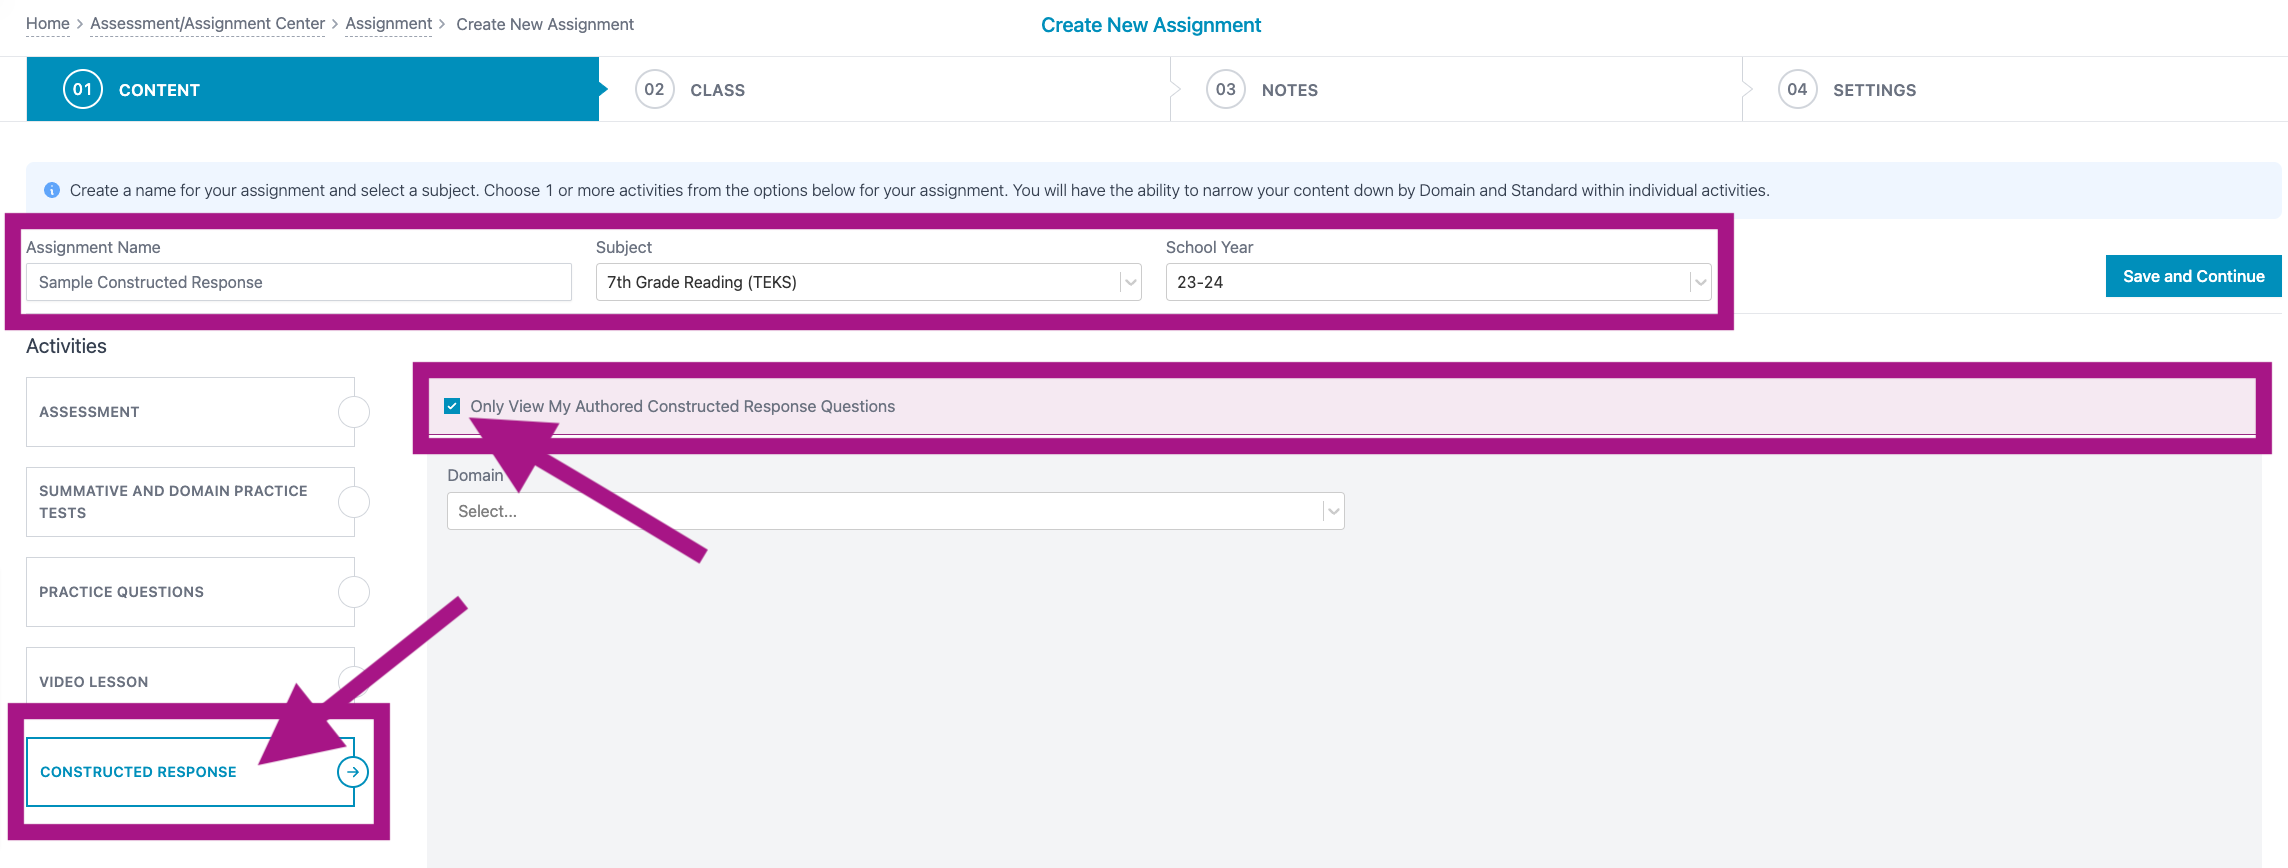Click the 02 step number circle

tap(654, 89)
